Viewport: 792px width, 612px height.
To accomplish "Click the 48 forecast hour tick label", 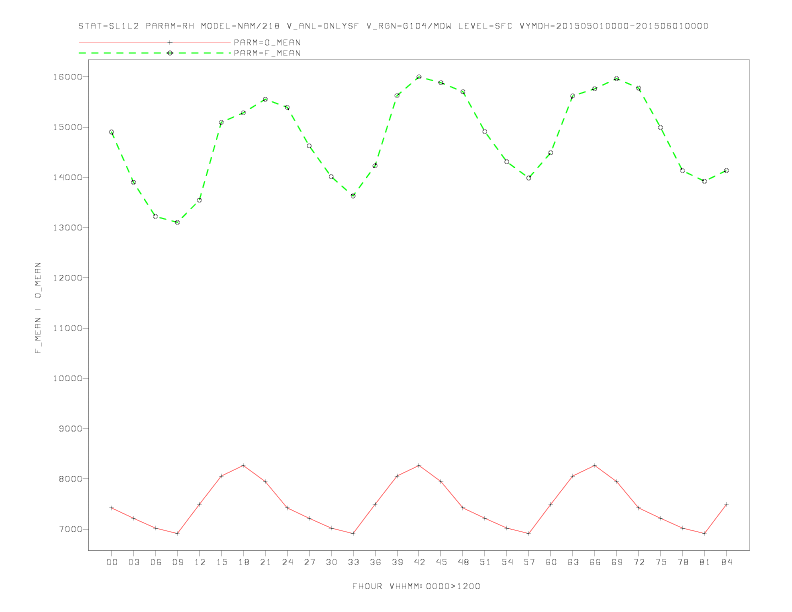I will 463,562.
